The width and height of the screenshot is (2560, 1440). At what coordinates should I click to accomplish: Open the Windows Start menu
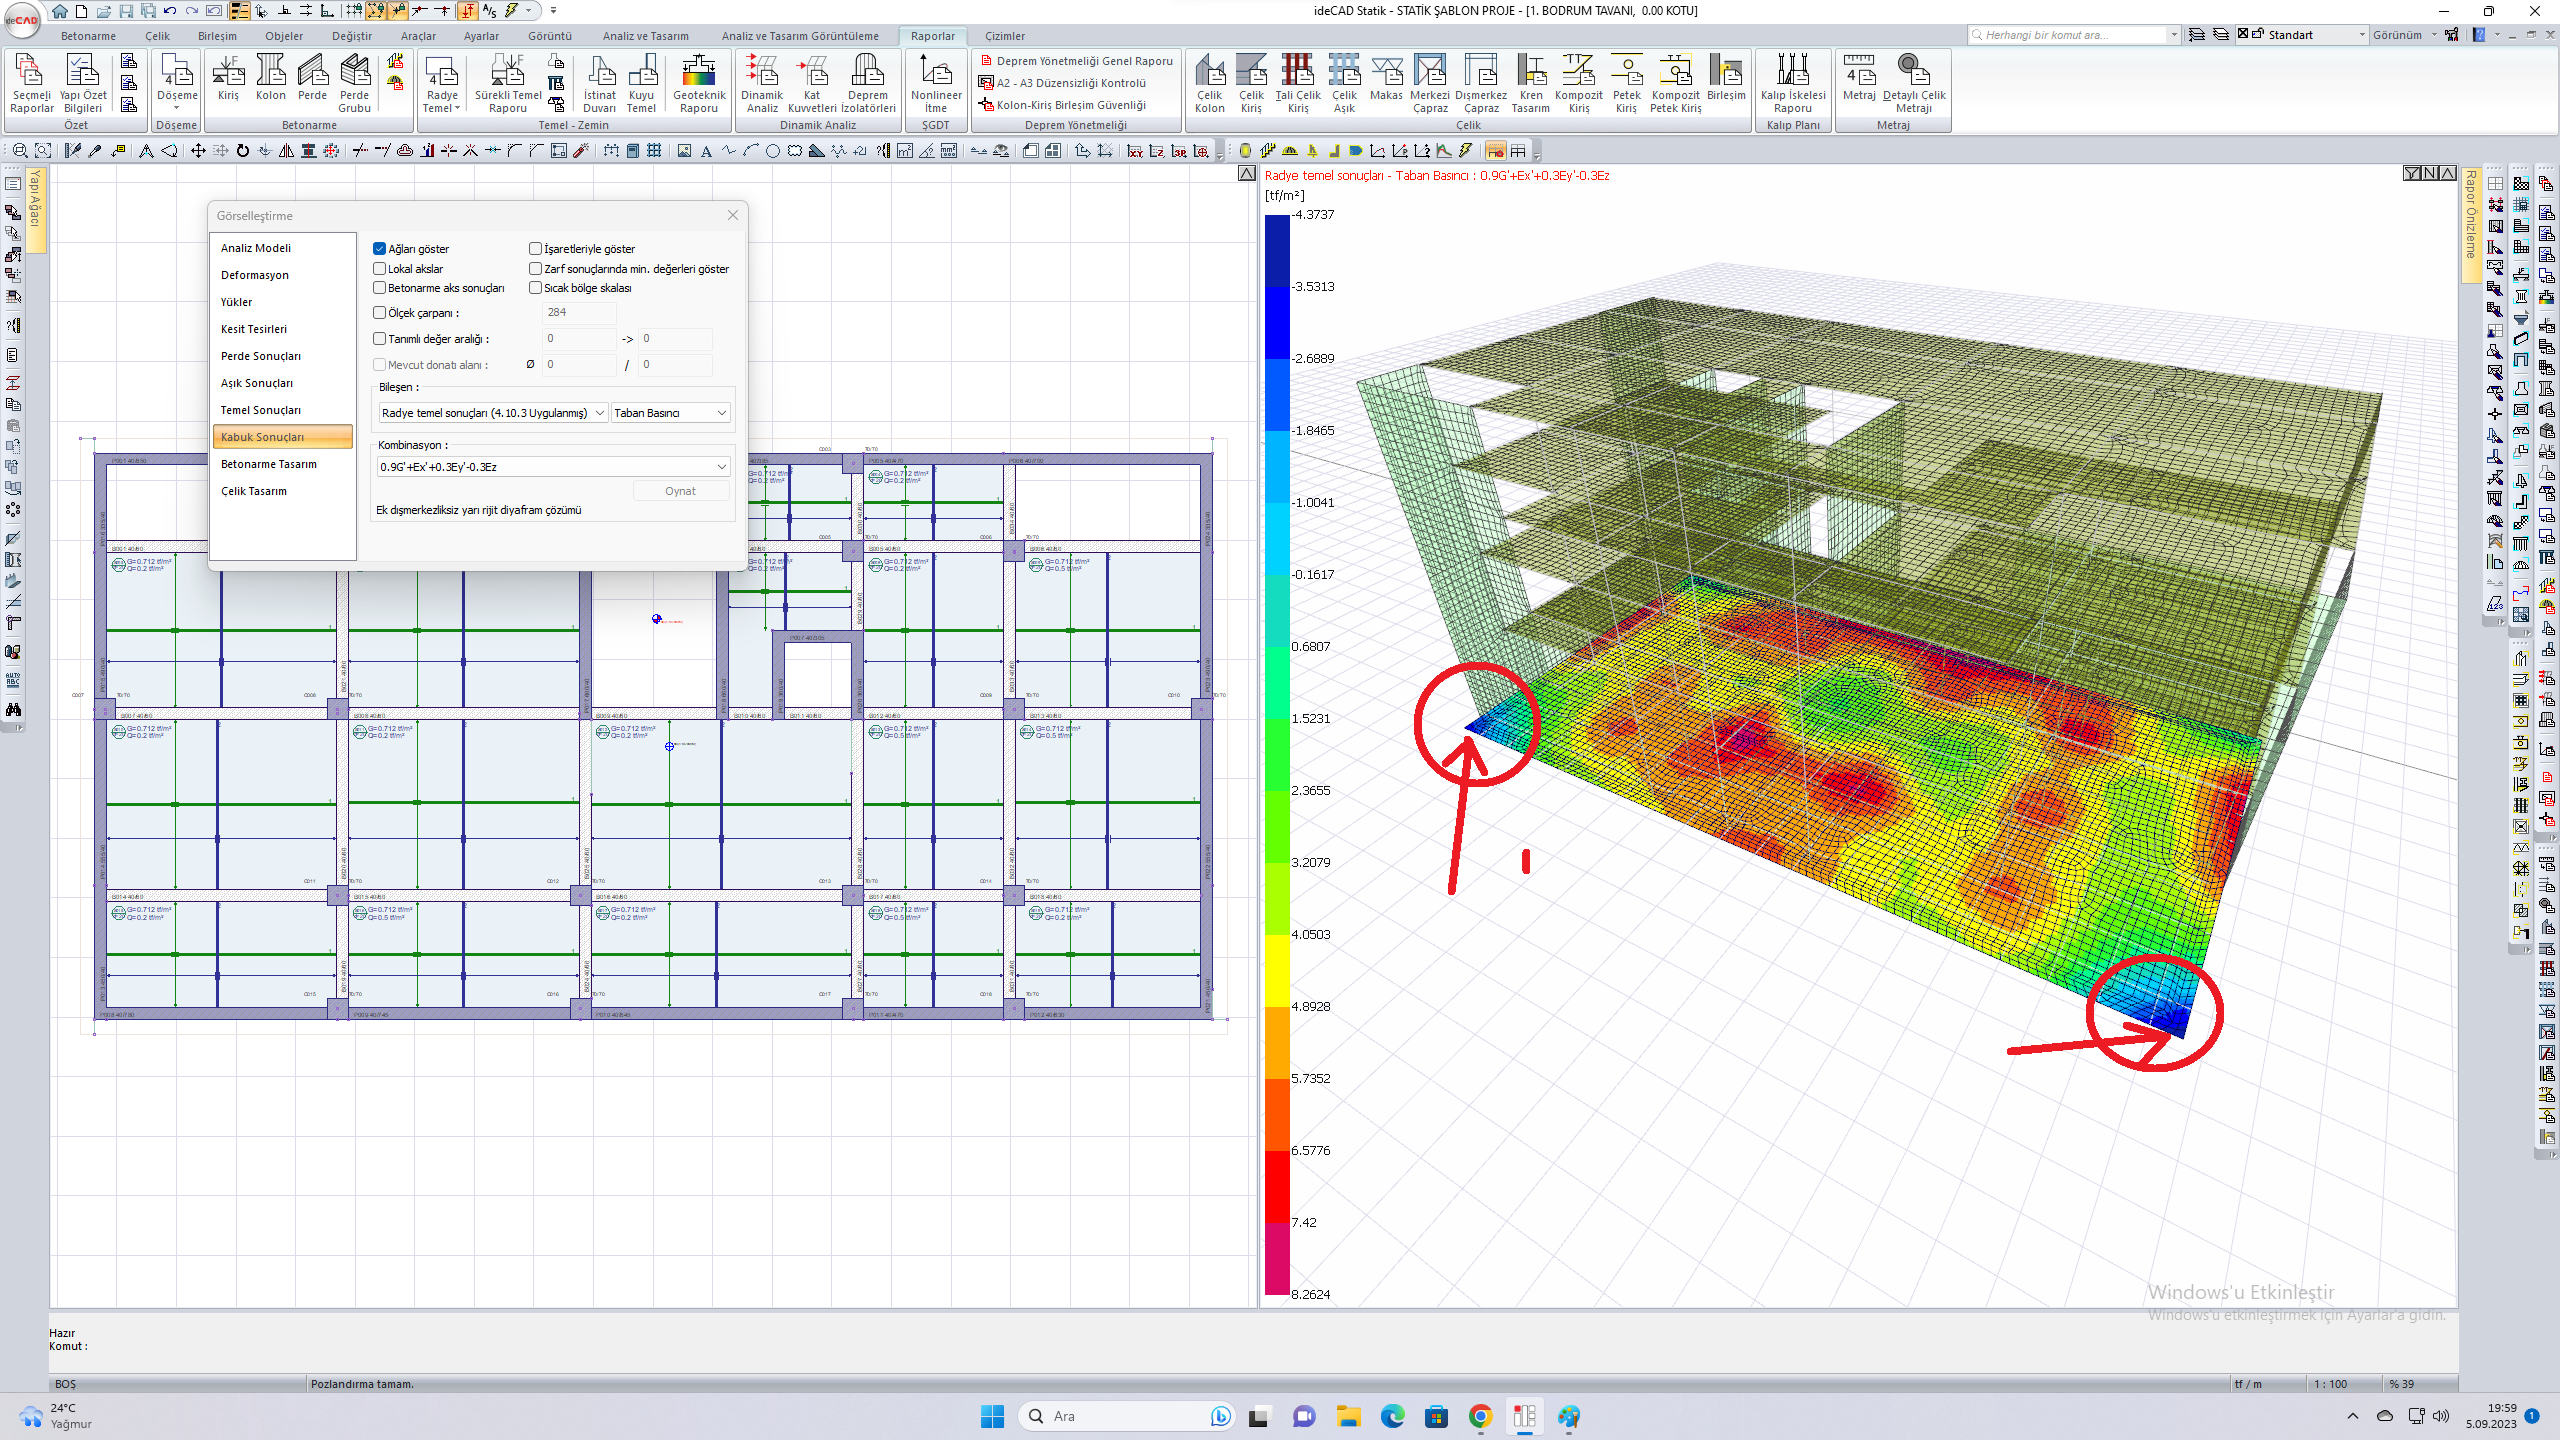(992, 1416)
